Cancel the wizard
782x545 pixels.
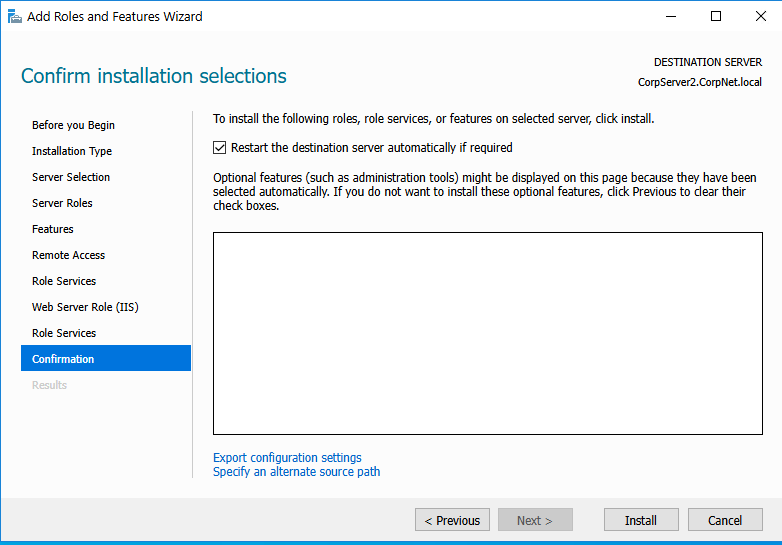click(725, 520)
